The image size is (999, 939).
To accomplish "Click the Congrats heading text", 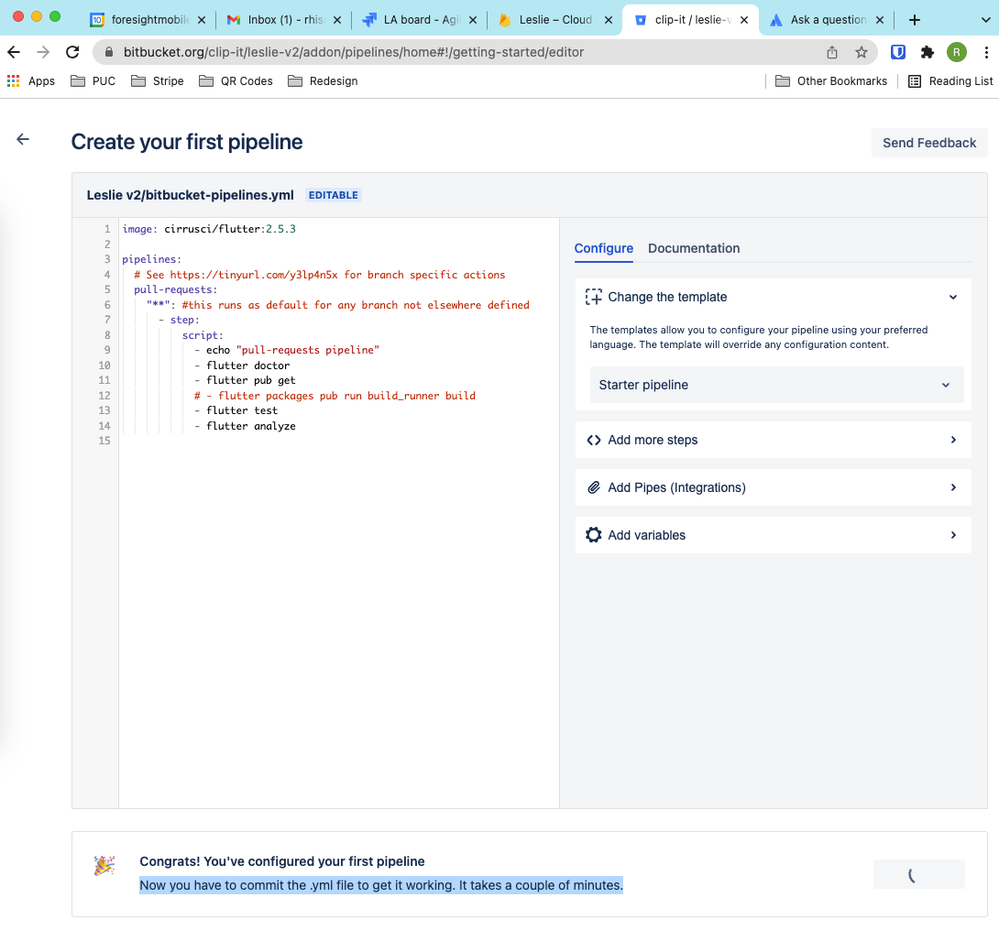I will click(282, 861).
